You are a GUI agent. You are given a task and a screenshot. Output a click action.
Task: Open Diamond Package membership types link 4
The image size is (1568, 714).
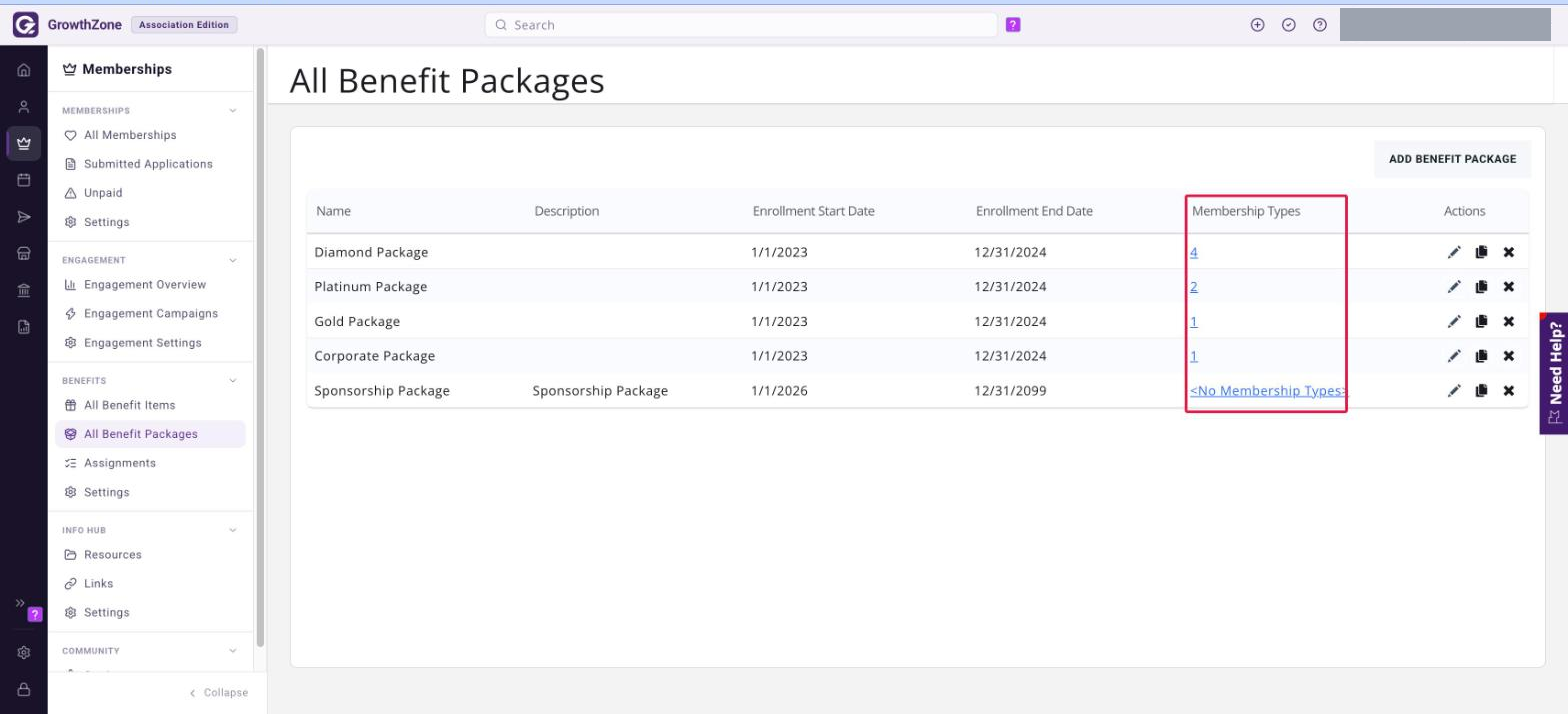pos(1194,252)
